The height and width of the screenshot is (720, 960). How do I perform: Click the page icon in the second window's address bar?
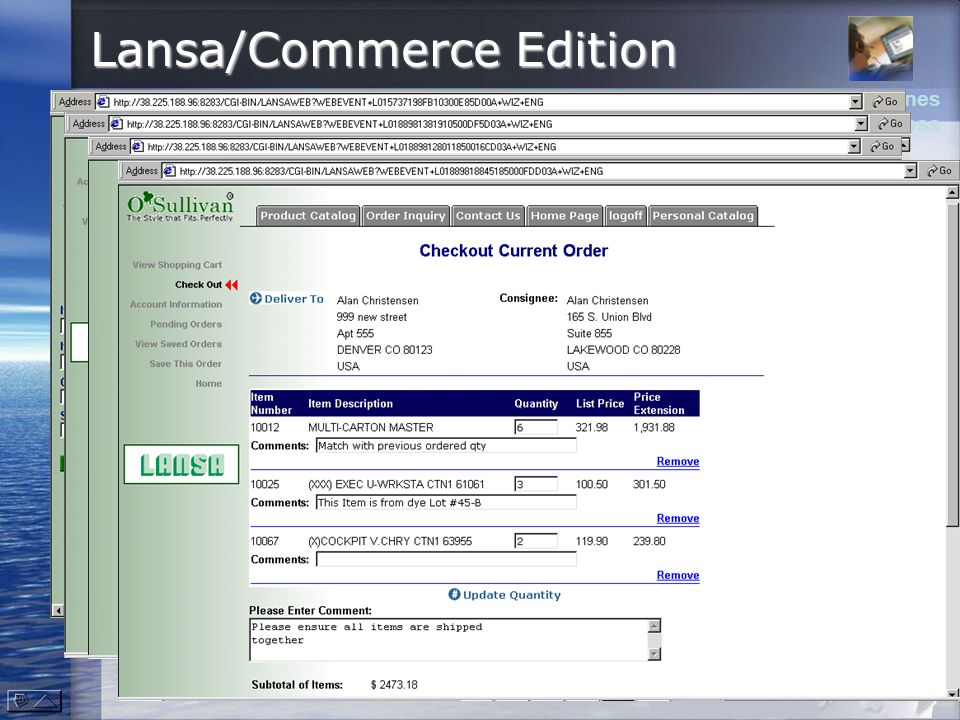coord(116,124)
